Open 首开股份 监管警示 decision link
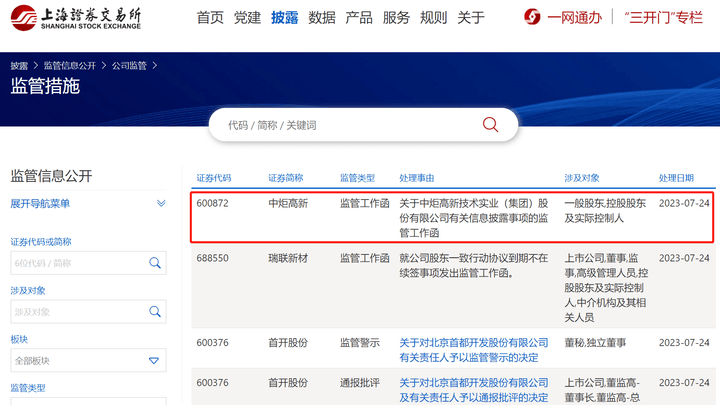Image resolution: width=720 pixels, height=405 pixels. tap(473, 350)
